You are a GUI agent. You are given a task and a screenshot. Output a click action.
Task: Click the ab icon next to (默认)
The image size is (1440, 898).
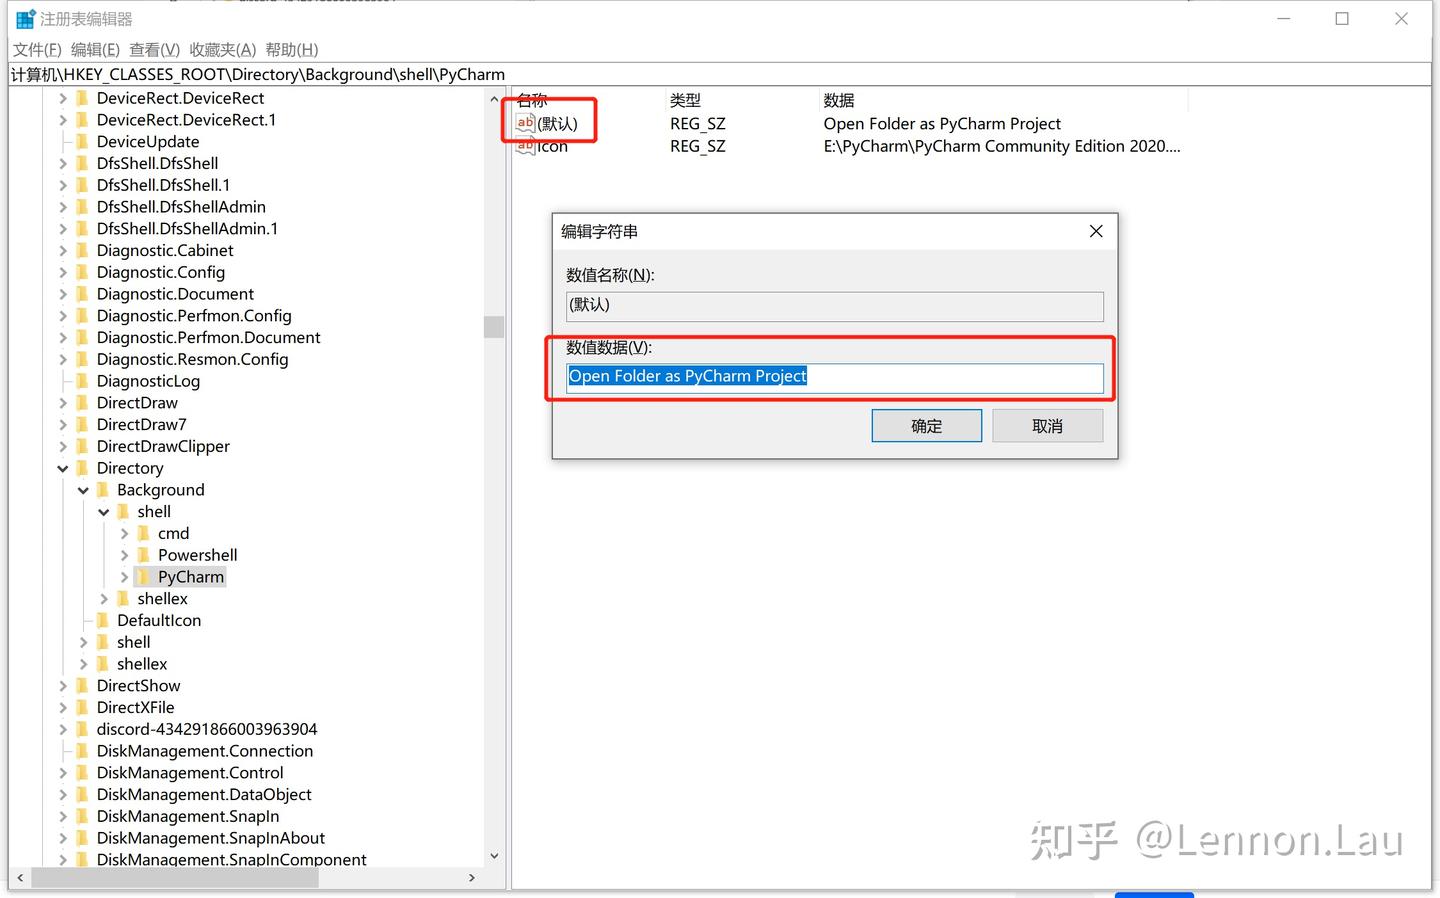click(525, 123)
